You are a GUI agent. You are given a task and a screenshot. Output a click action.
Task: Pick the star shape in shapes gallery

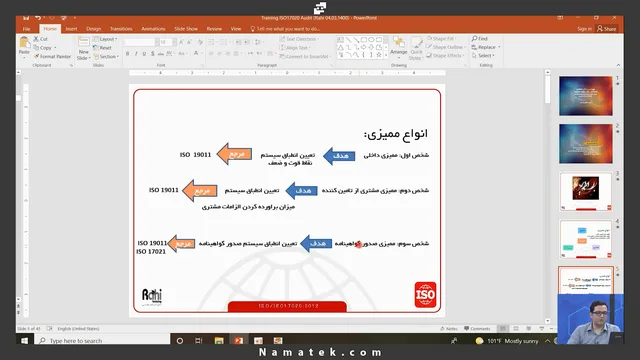[379, 55]
